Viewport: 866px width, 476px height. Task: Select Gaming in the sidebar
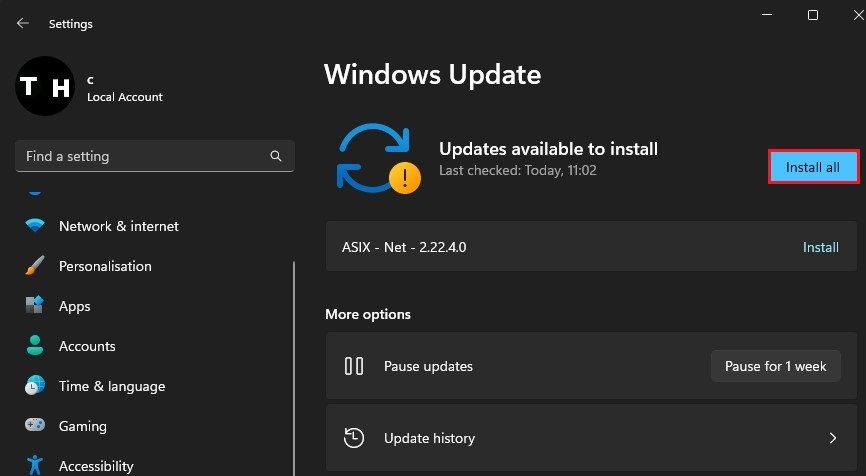click(83, 426)
